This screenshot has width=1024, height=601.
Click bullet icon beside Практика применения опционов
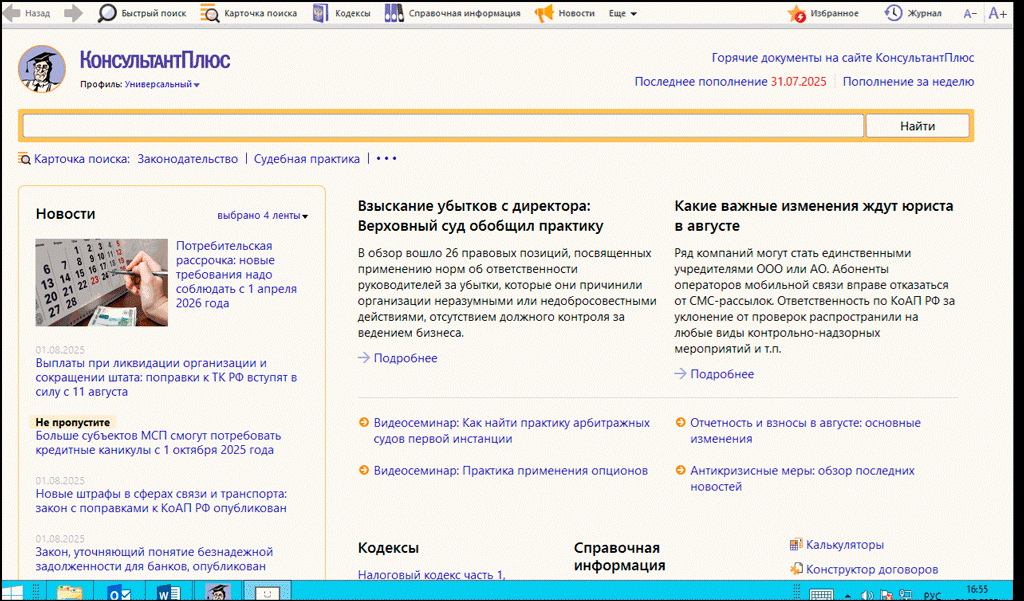coord(364,470)
